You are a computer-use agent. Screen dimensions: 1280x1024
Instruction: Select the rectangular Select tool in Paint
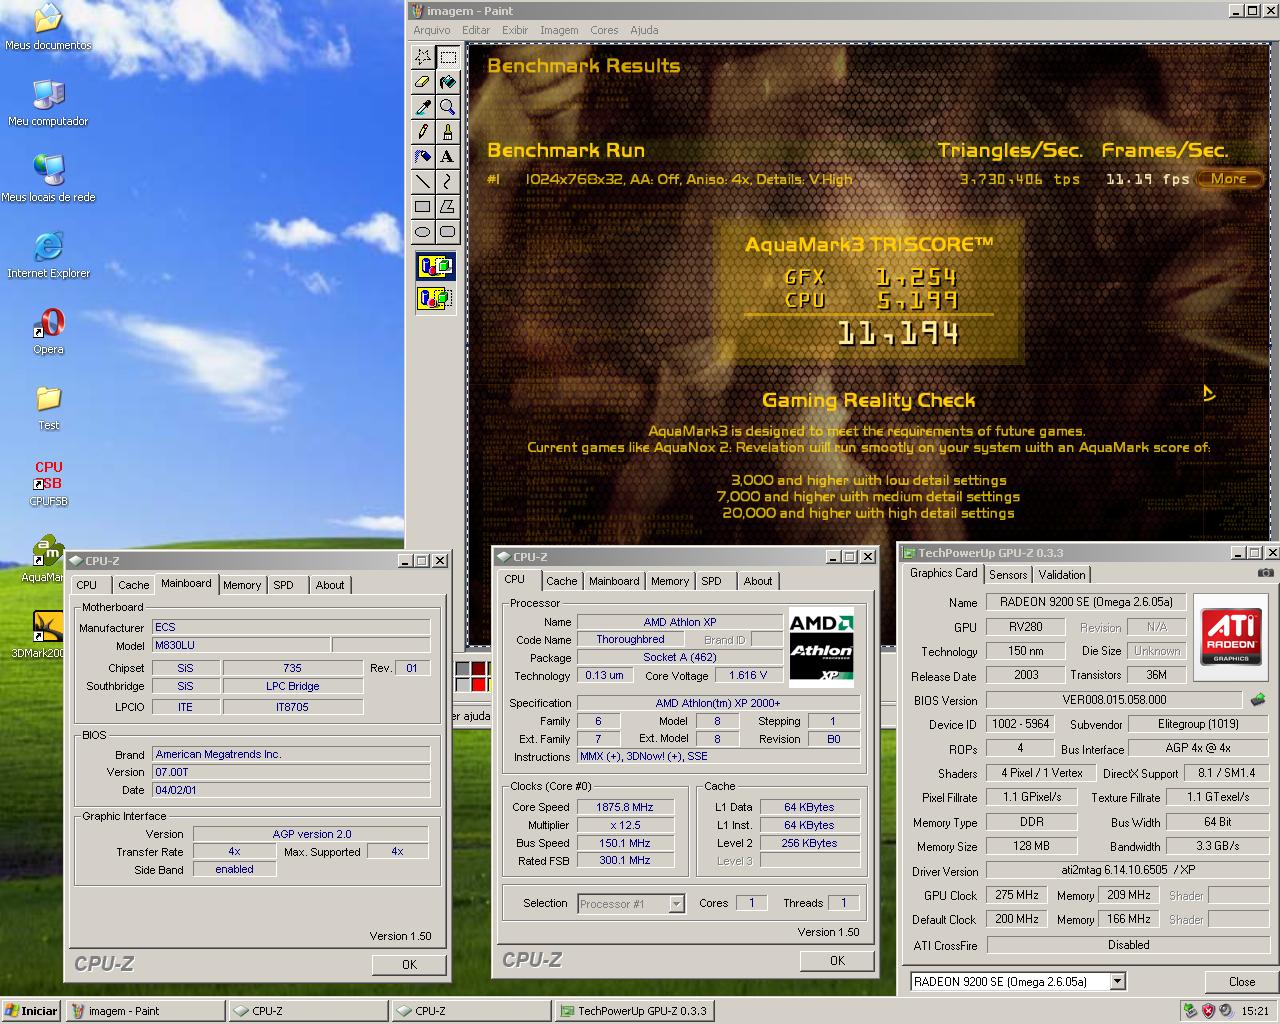tap(447, 57)
